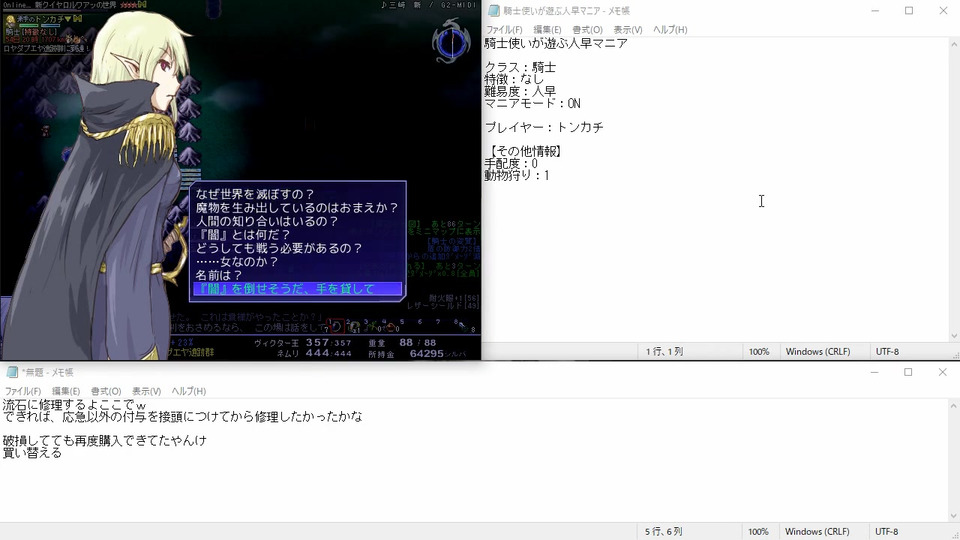Select highlighted option 『闇』を倒せそうだ、手を貸して
Viewport: 960px width, 540px height.
coord(298,288)
